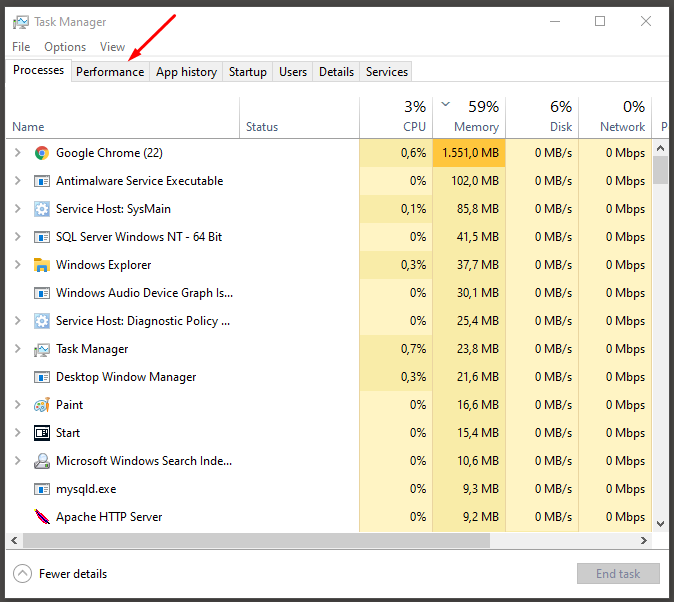Screen dimensions: 674x602
Task: Switch to the Users tab
Action: point(293,72)
